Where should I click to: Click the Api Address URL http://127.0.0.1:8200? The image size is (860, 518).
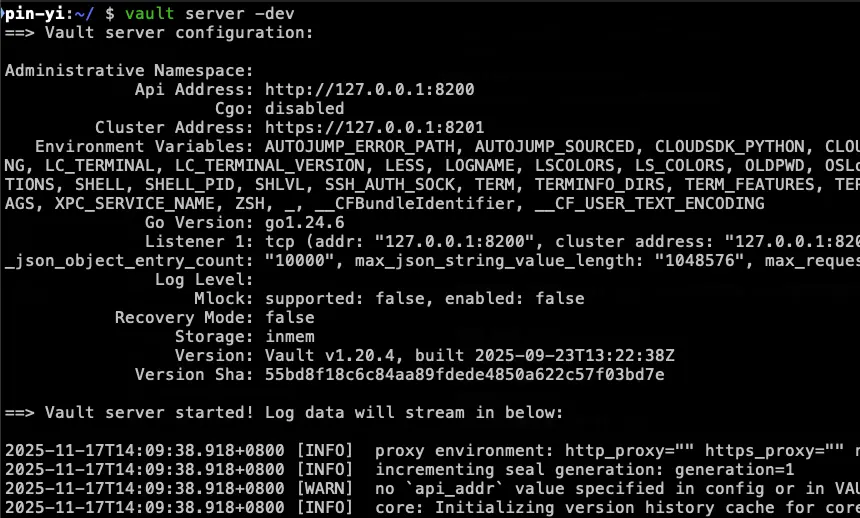pyautogui.click(x=369, y=90)
